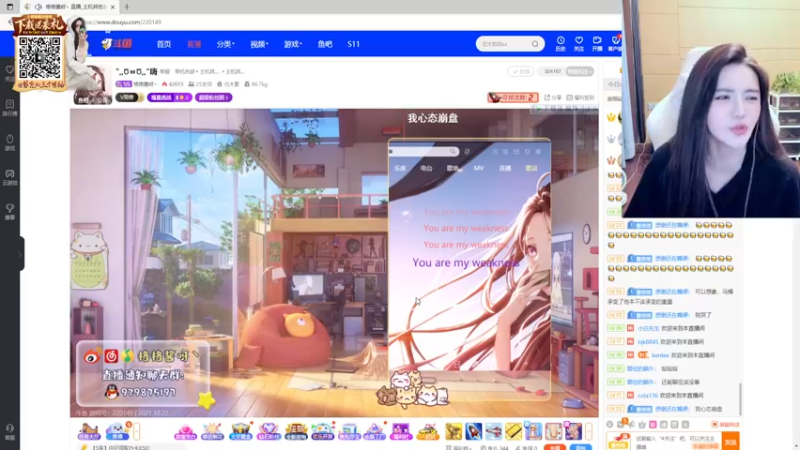Open a new browser tab with plus
The width and height of the screenshot is (800, 450).
[127, 7]
